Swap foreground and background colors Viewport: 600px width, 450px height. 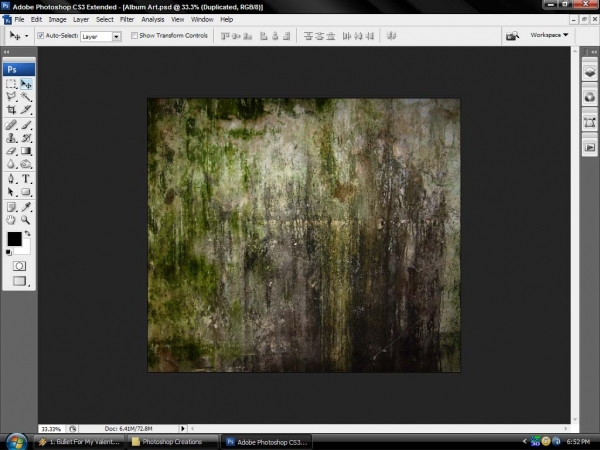click(x=28, y=233)
